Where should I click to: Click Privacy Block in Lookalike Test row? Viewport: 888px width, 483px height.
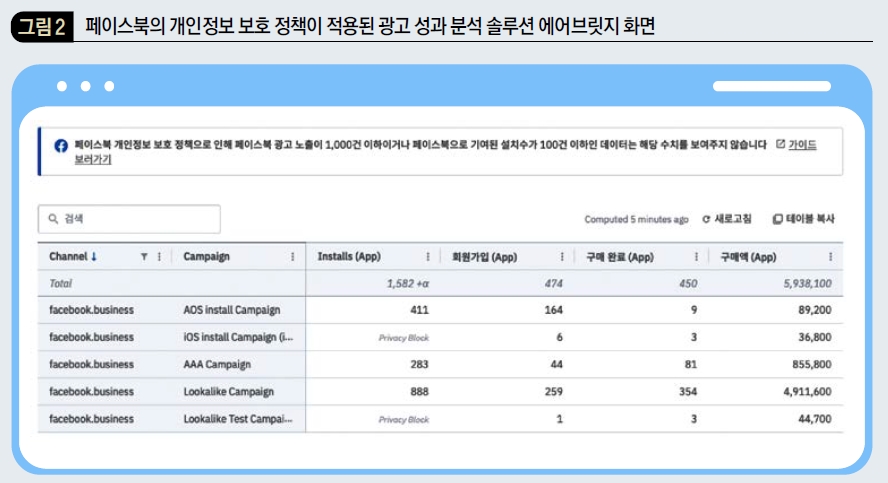(x=404, y=420)
